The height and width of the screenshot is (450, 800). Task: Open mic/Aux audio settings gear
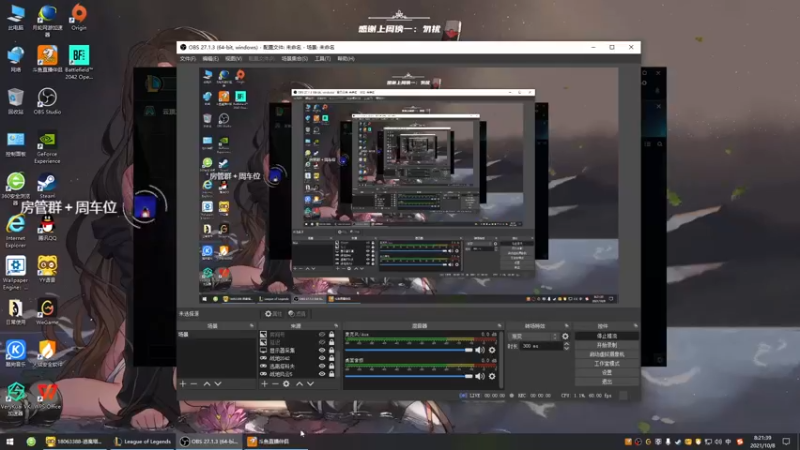point(492,350)
